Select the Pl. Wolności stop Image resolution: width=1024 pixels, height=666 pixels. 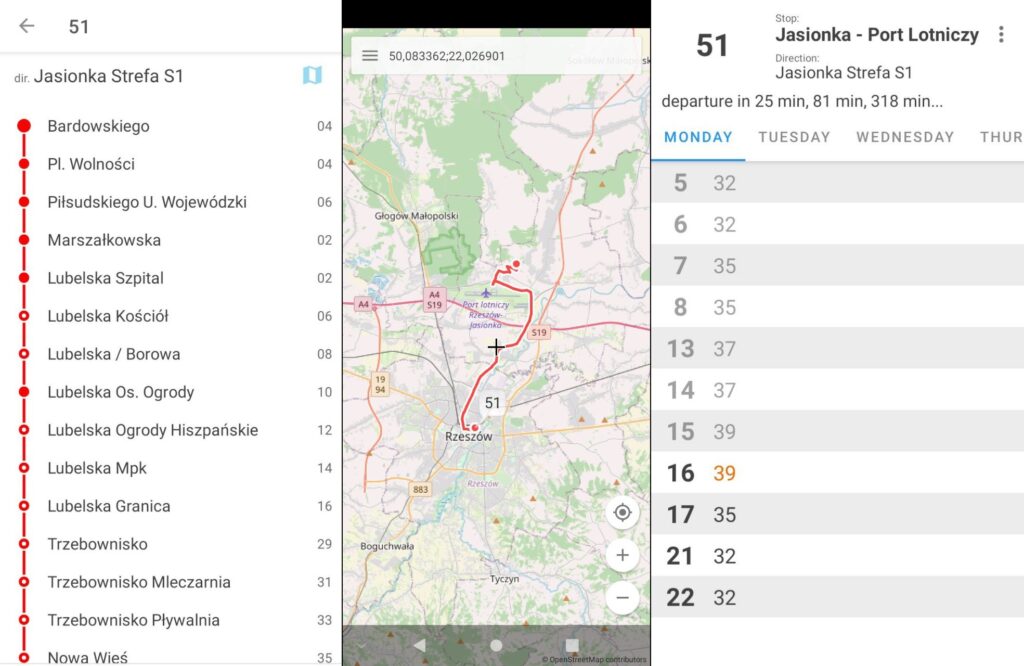(x=170, y=164)
